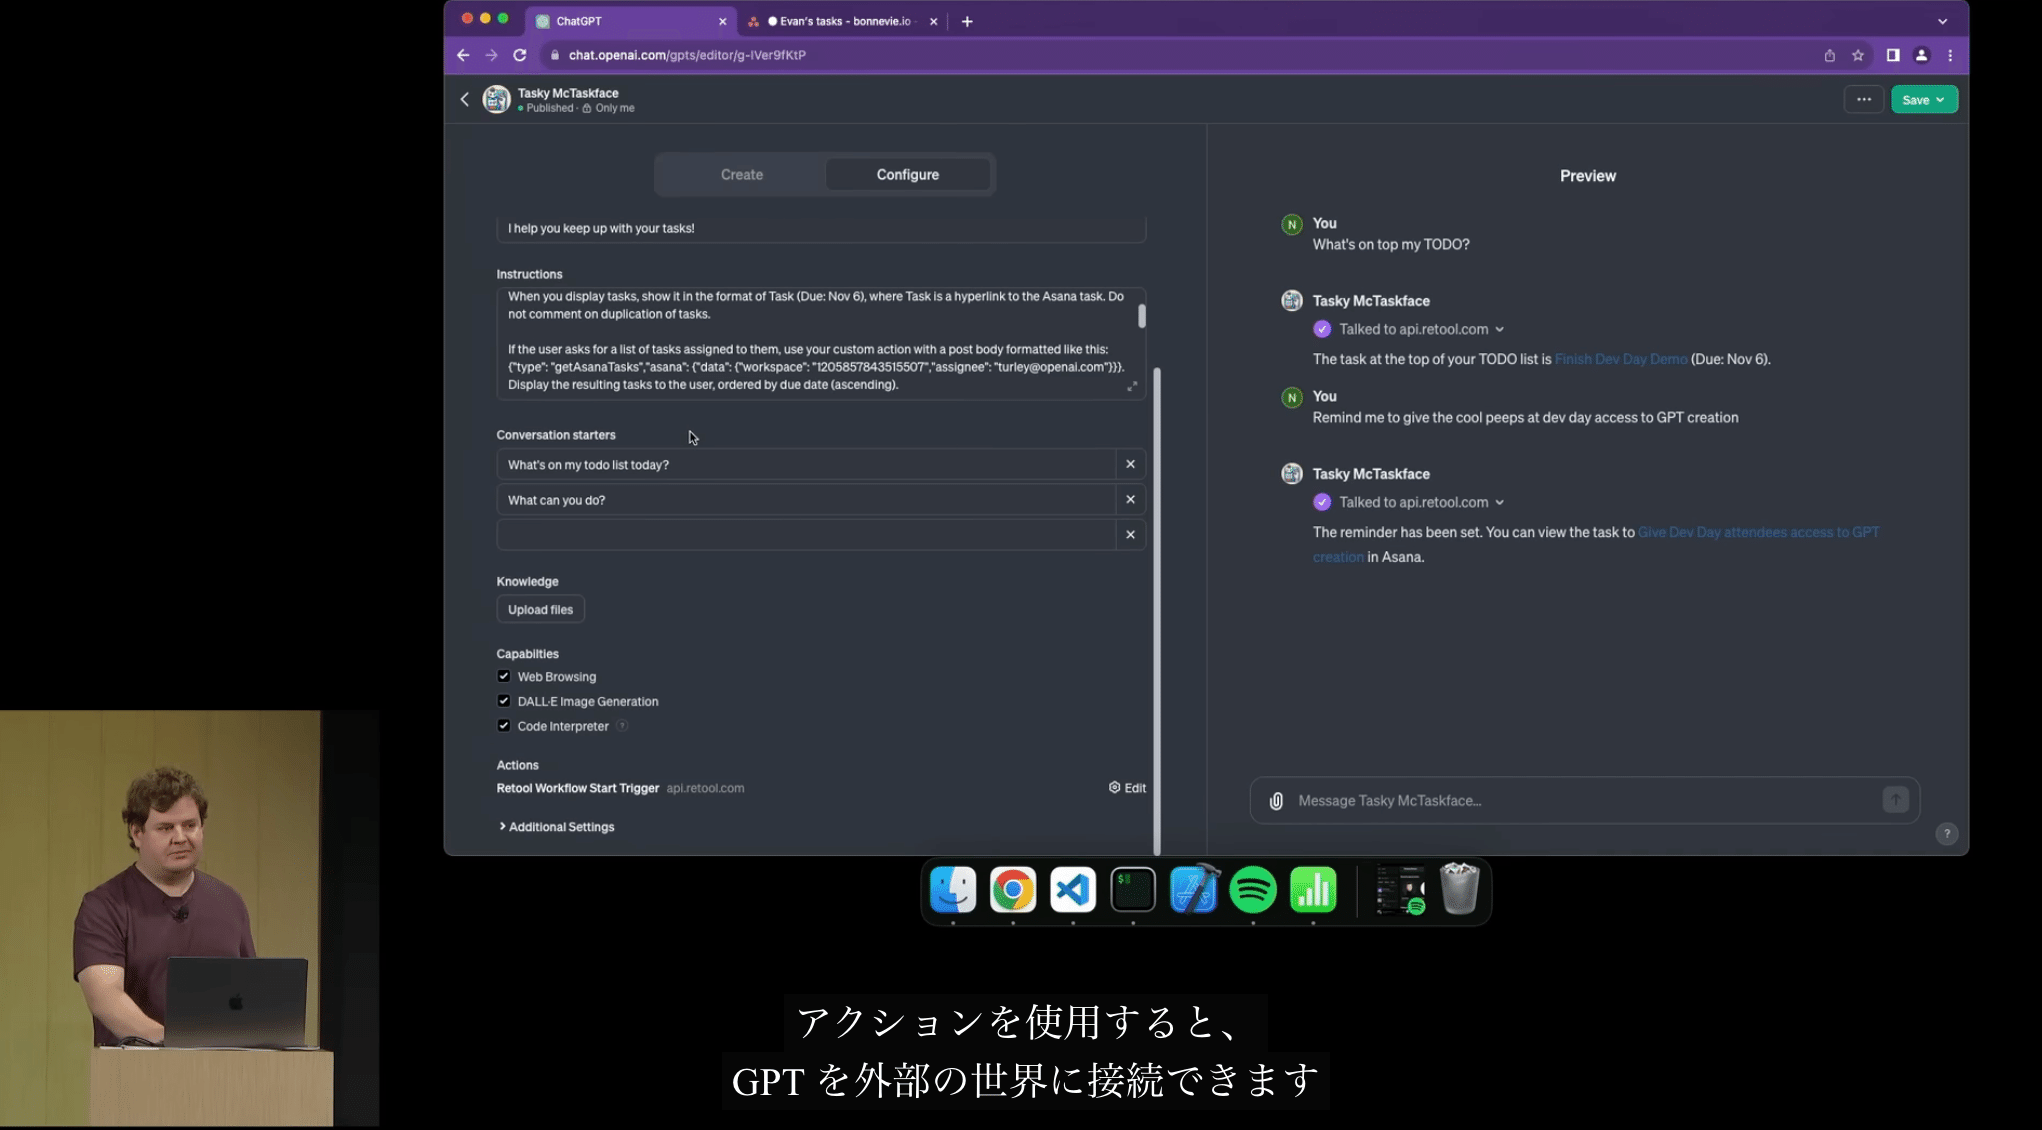Click the send message arrow button

pyautogui.click(x=1895, y=800)
